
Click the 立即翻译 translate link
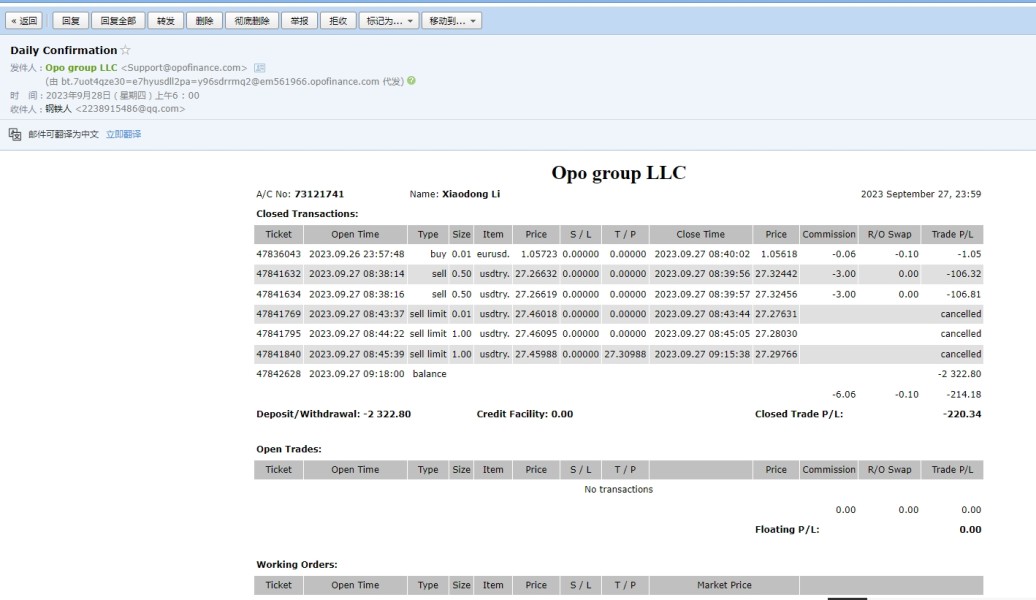click(x=124, y=134)
